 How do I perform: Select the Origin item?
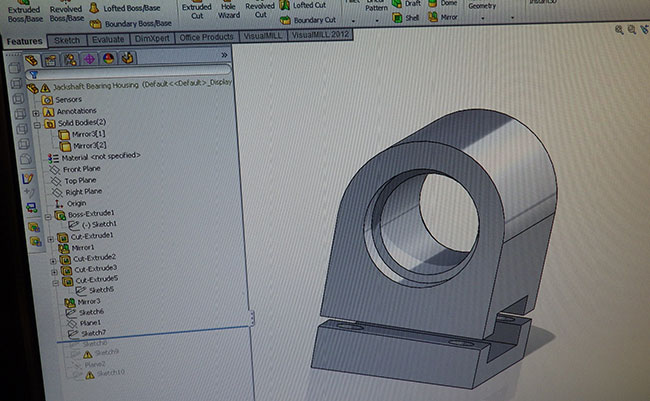point(70,204)
